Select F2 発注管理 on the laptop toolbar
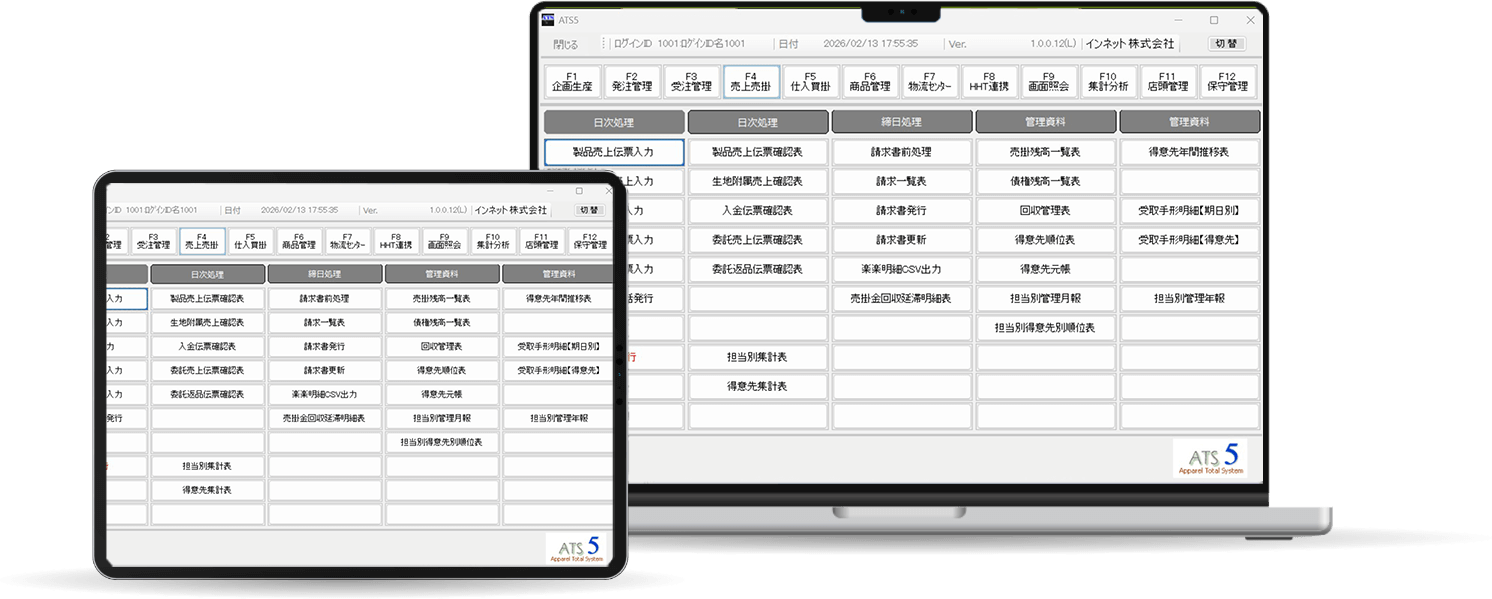The width and height of the screenshot is (1492, 599). click(x=631, y=82)
